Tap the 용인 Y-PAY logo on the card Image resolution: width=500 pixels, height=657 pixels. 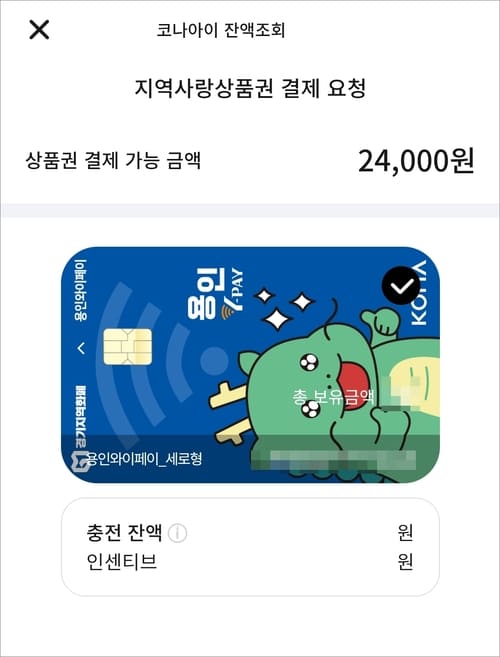[216, 297]
